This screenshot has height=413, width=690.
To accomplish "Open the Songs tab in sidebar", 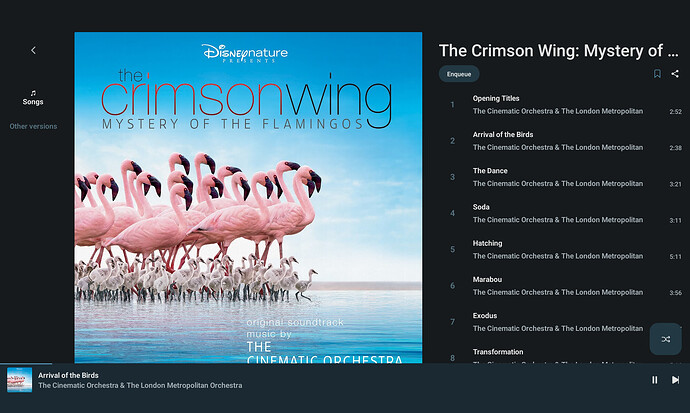I will pyautogui.click(x=33, y=98).
